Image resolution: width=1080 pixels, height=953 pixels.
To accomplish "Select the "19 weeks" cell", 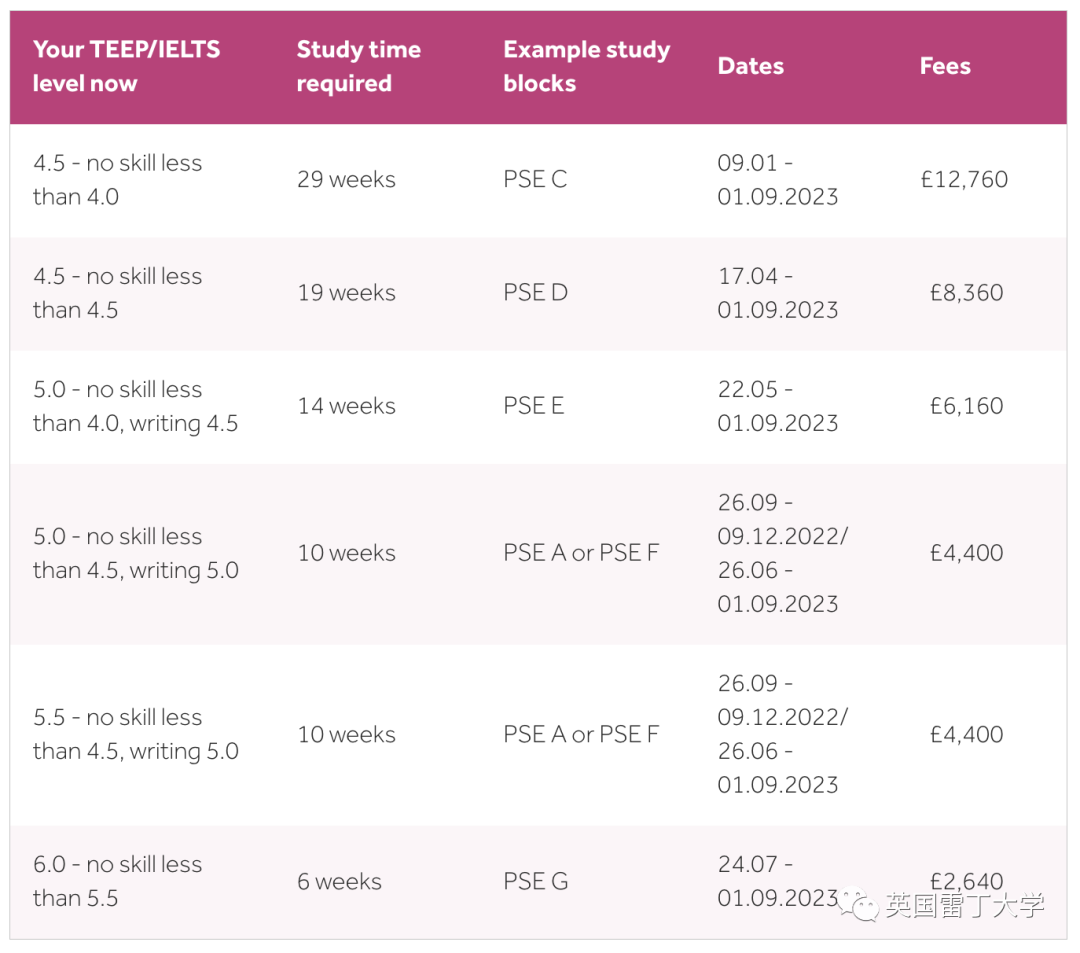I will (x=346, y=293).
